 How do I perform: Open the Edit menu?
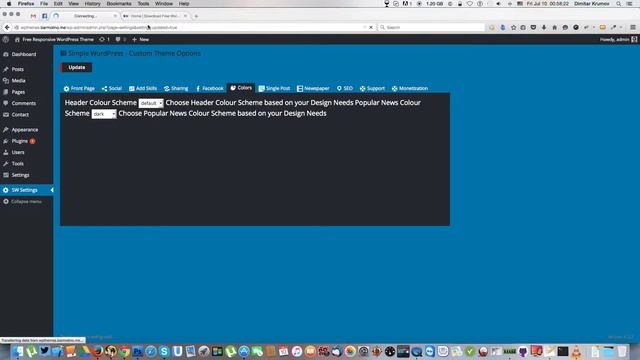(58, 4)
